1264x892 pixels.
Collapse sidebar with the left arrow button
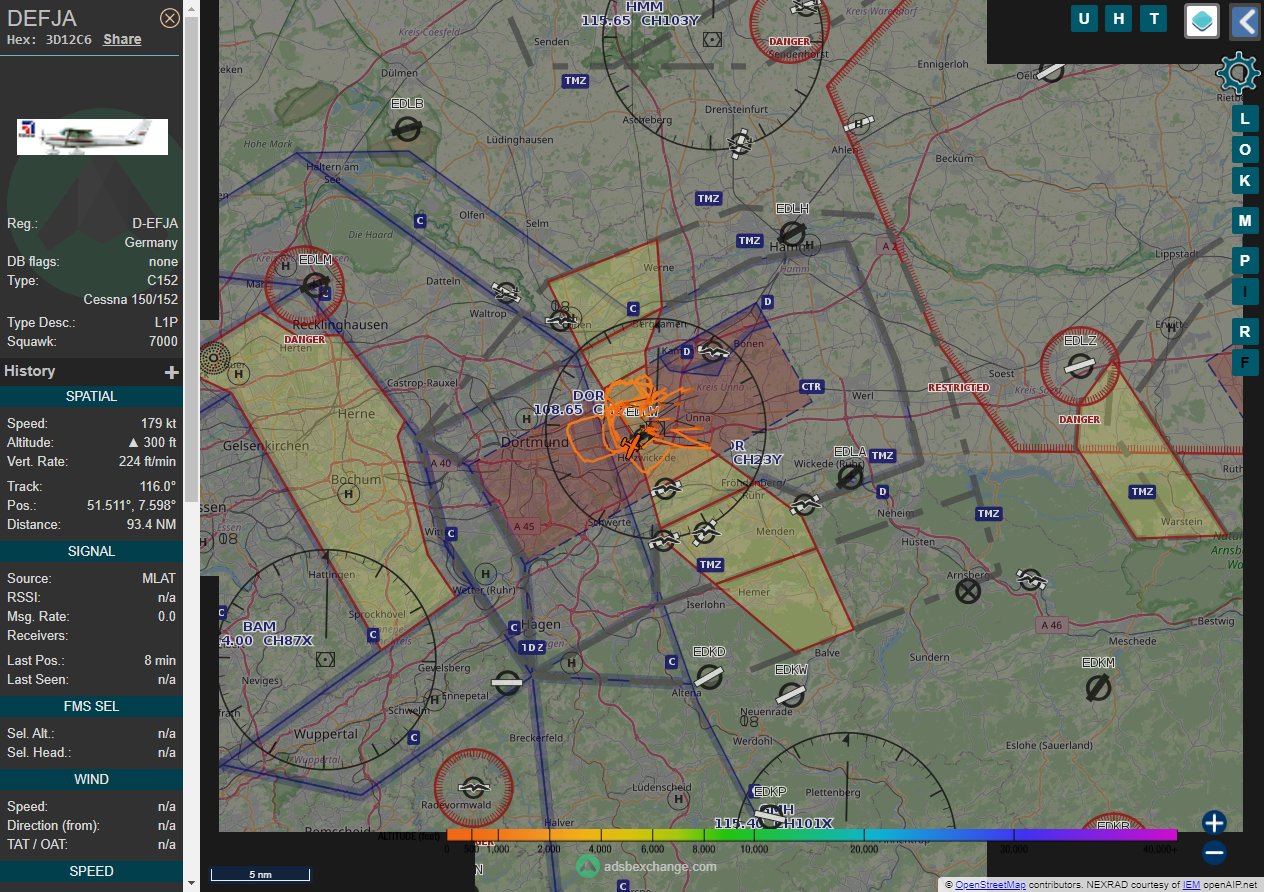coord(1244,21)
